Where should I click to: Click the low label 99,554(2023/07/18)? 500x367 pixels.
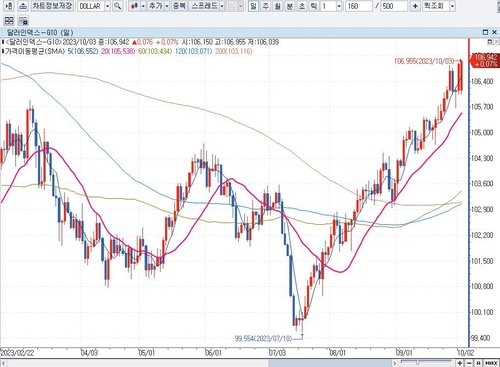pyautogui.click(x=263, y=338)
